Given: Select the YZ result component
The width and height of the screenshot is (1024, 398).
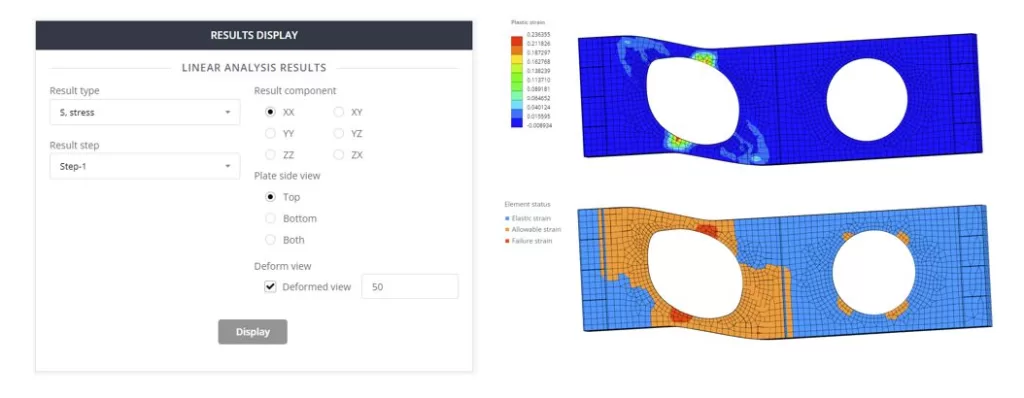Looking at the screenshot, I should pyautogui.click(x=338, y=133).
